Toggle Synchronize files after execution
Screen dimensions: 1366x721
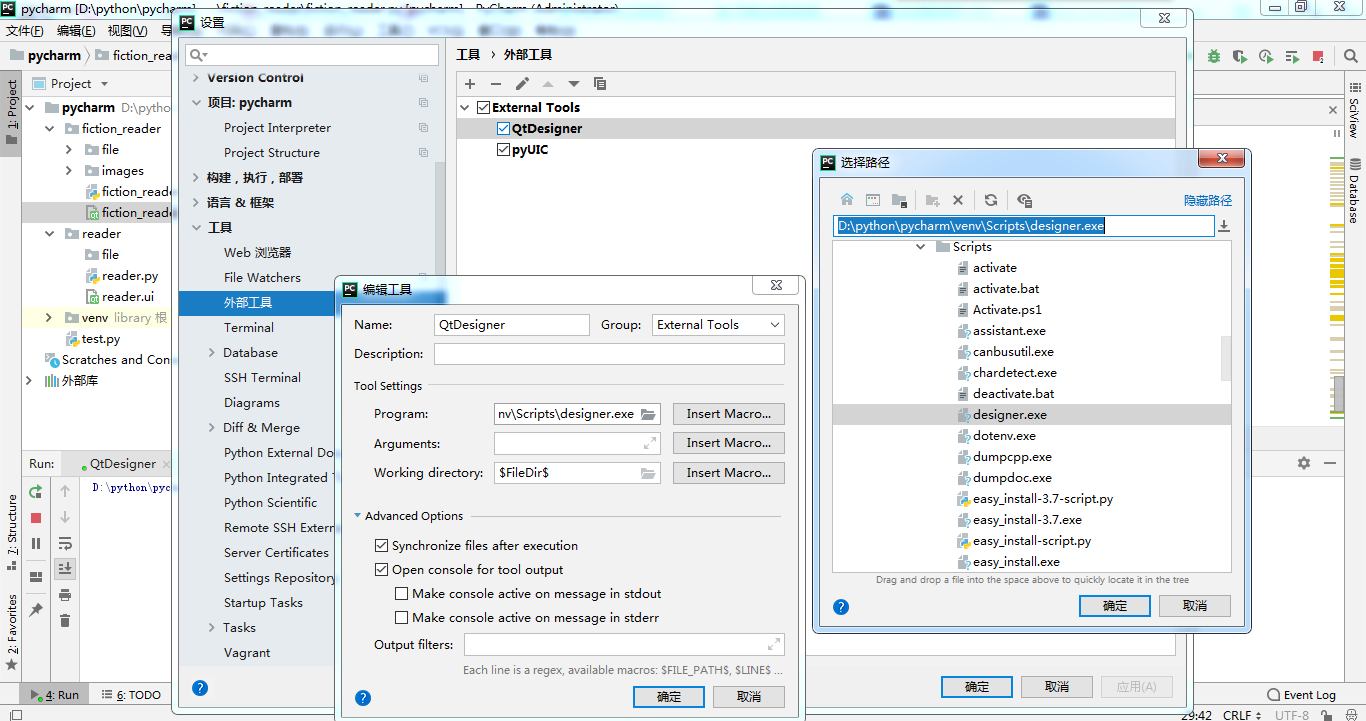pyautogui.click(x=381, y=546)
